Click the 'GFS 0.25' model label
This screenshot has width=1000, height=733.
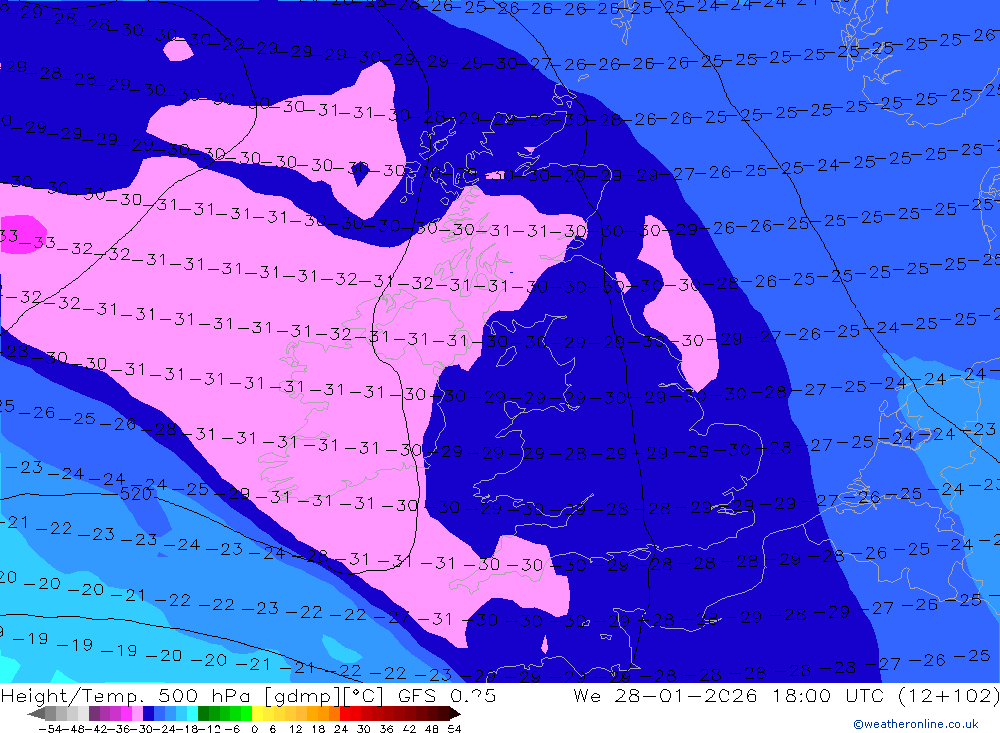point(447,695)
